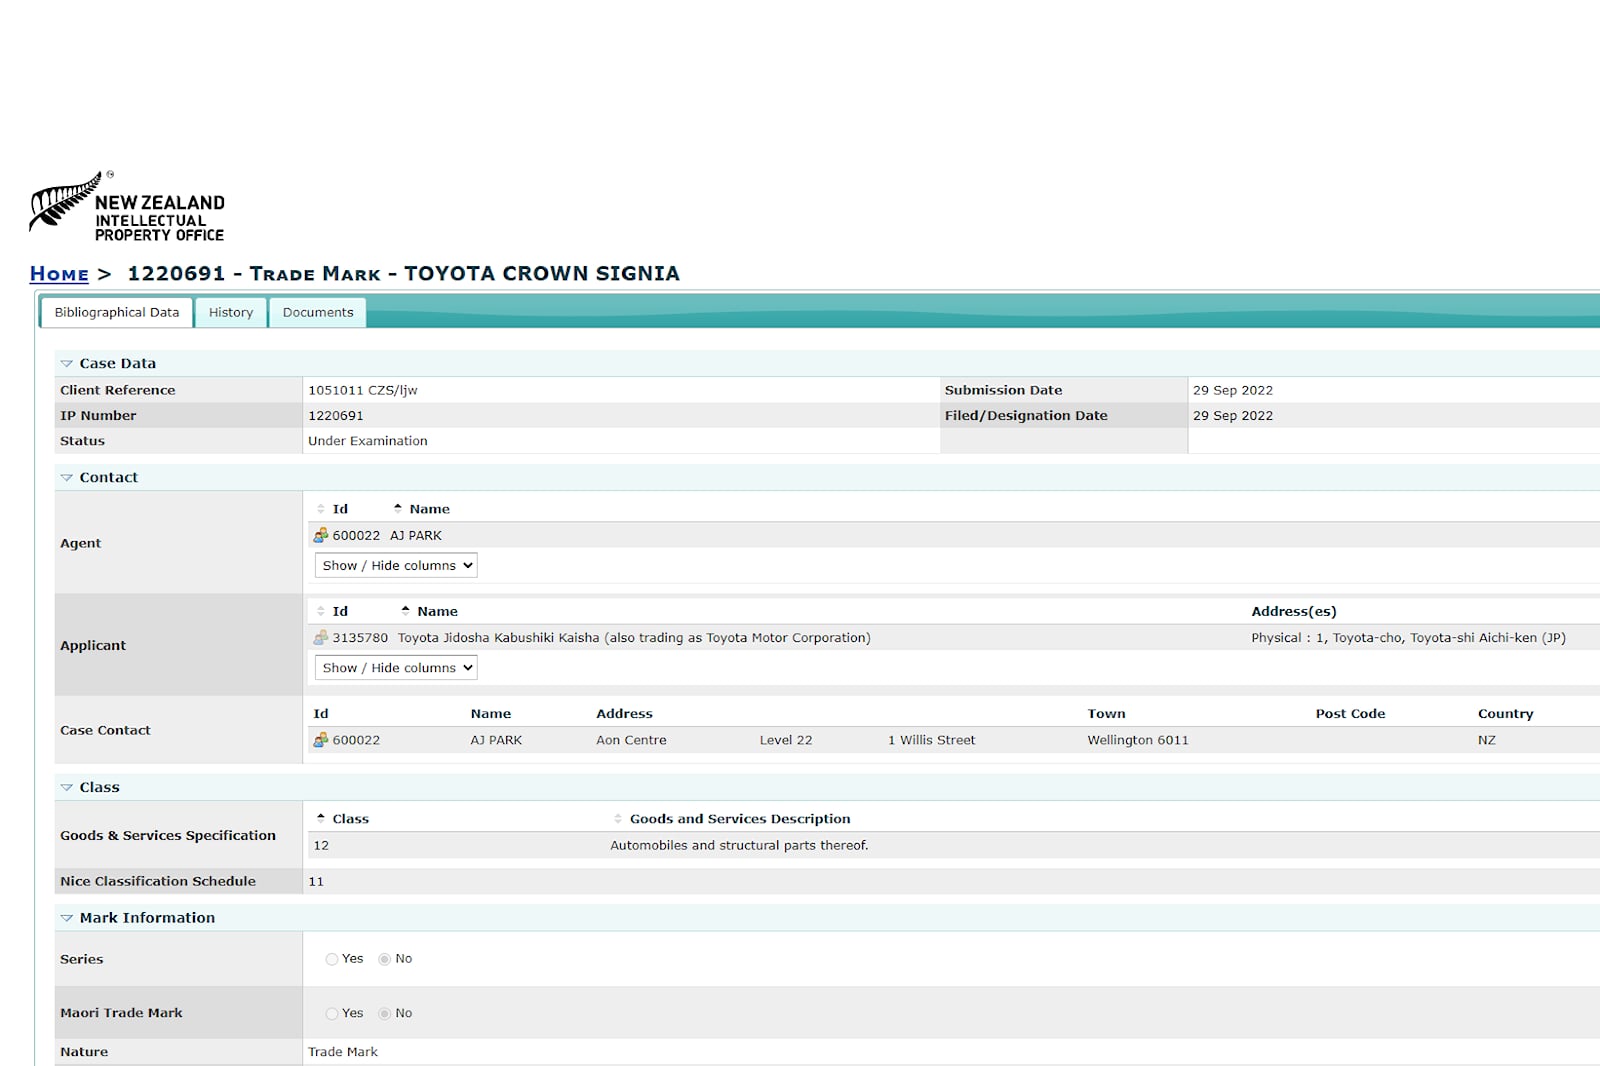Click applicant id 3135780
This screenshot has height=1066, width=1600.
360,638
